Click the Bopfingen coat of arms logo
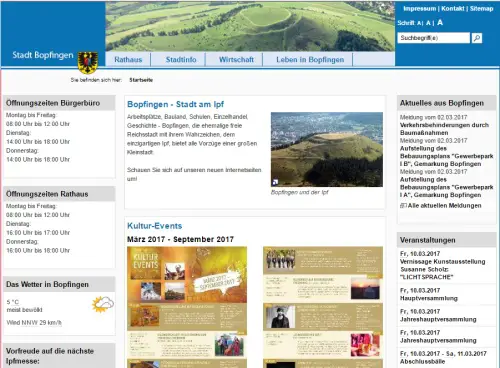This screenshot has height=368, width=500. pos(88,62)
